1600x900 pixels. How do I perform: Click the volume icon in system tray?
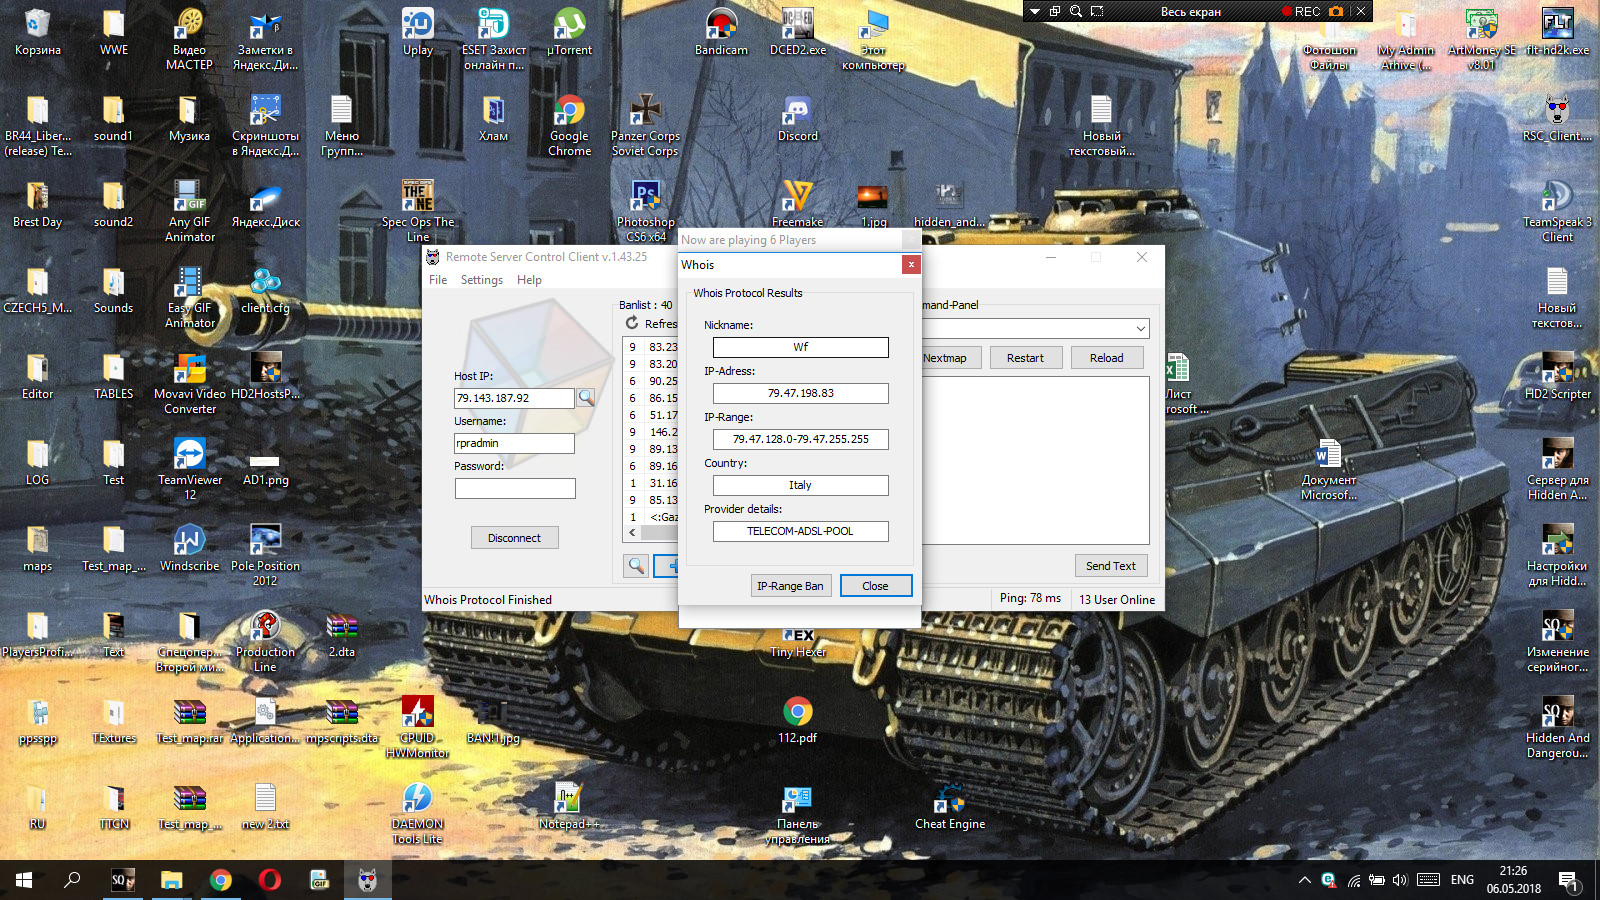[x=1400, y=880]
